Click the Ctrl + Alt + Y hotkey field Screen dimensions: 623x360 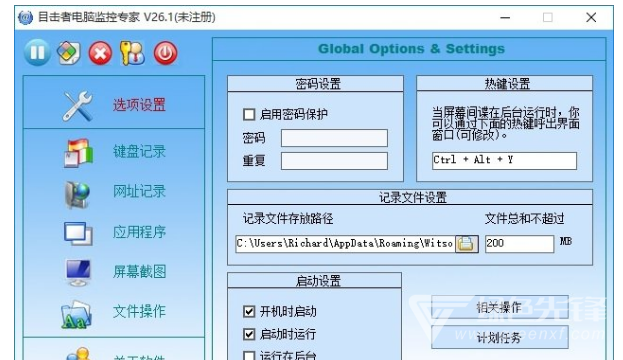click(504, 161)
